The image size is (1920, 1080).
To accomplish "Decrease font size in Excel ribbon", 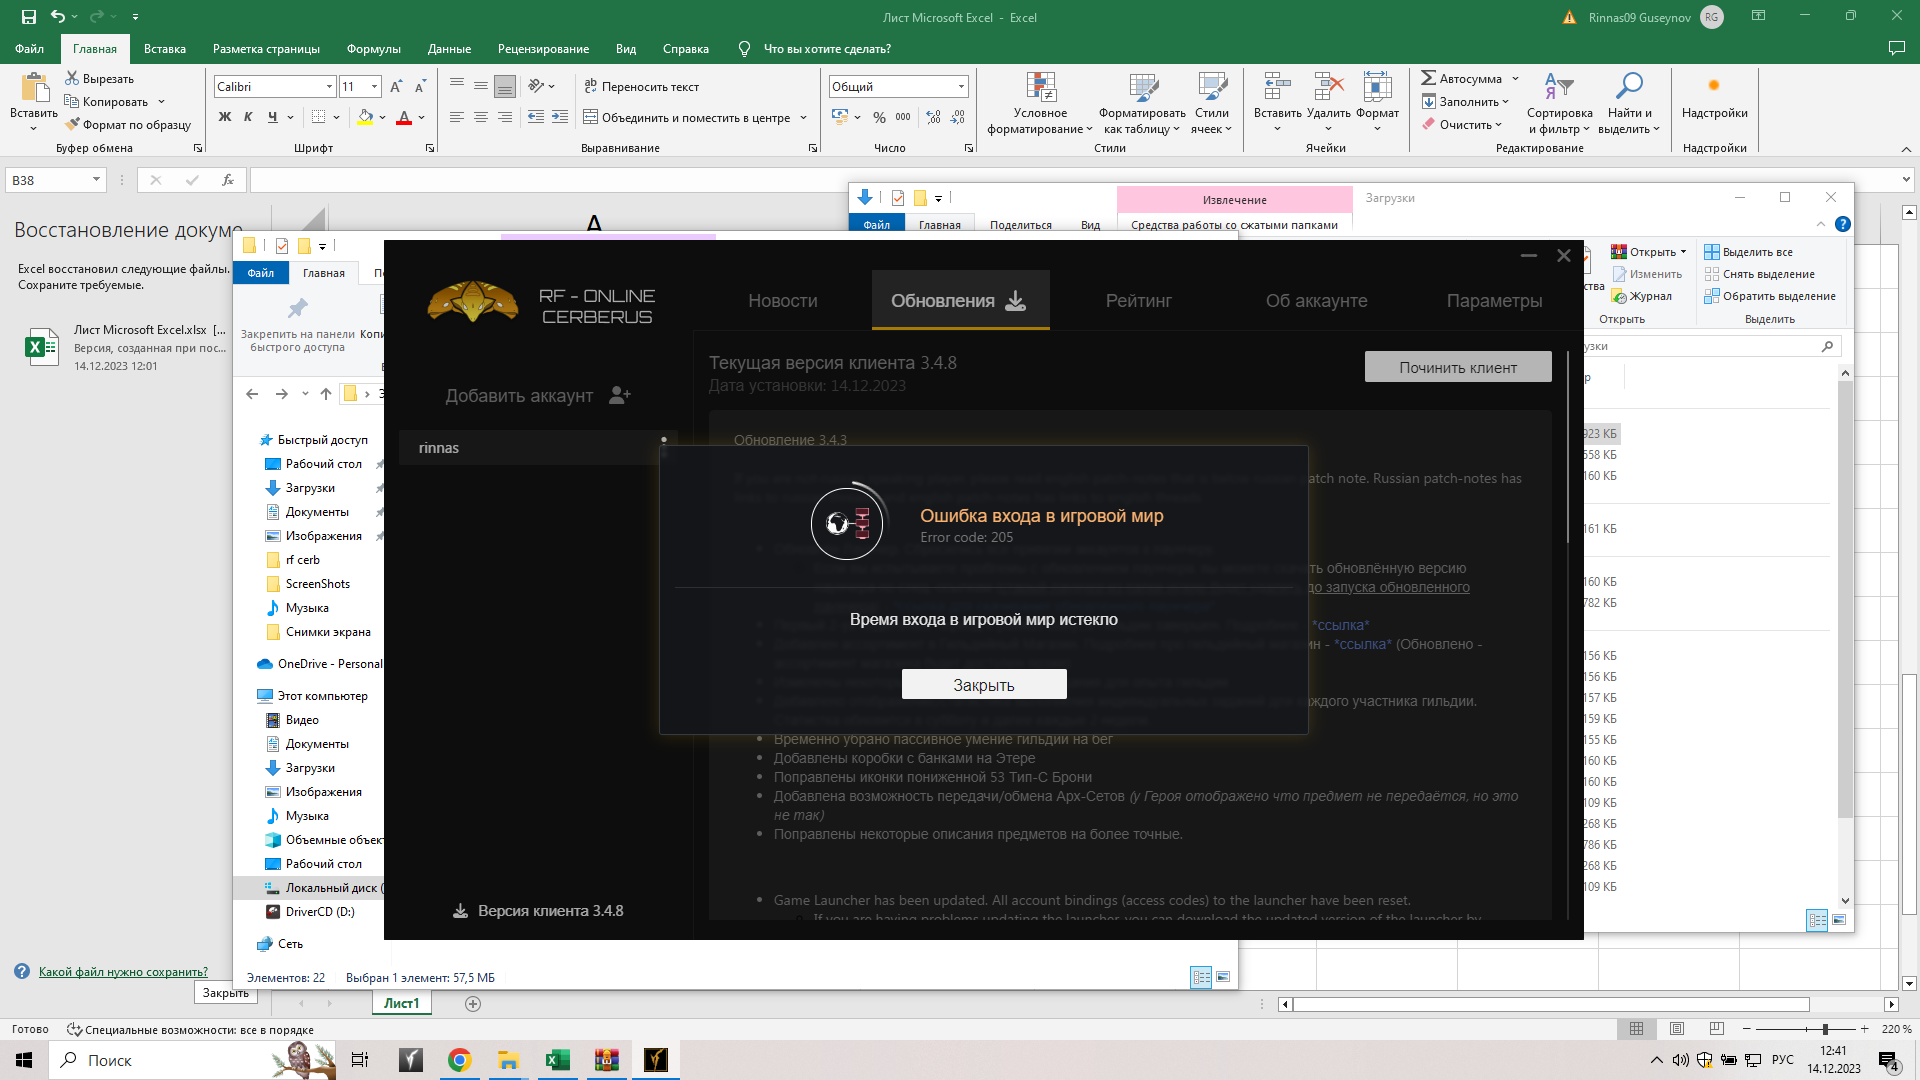I will click(x=421, y=87).
